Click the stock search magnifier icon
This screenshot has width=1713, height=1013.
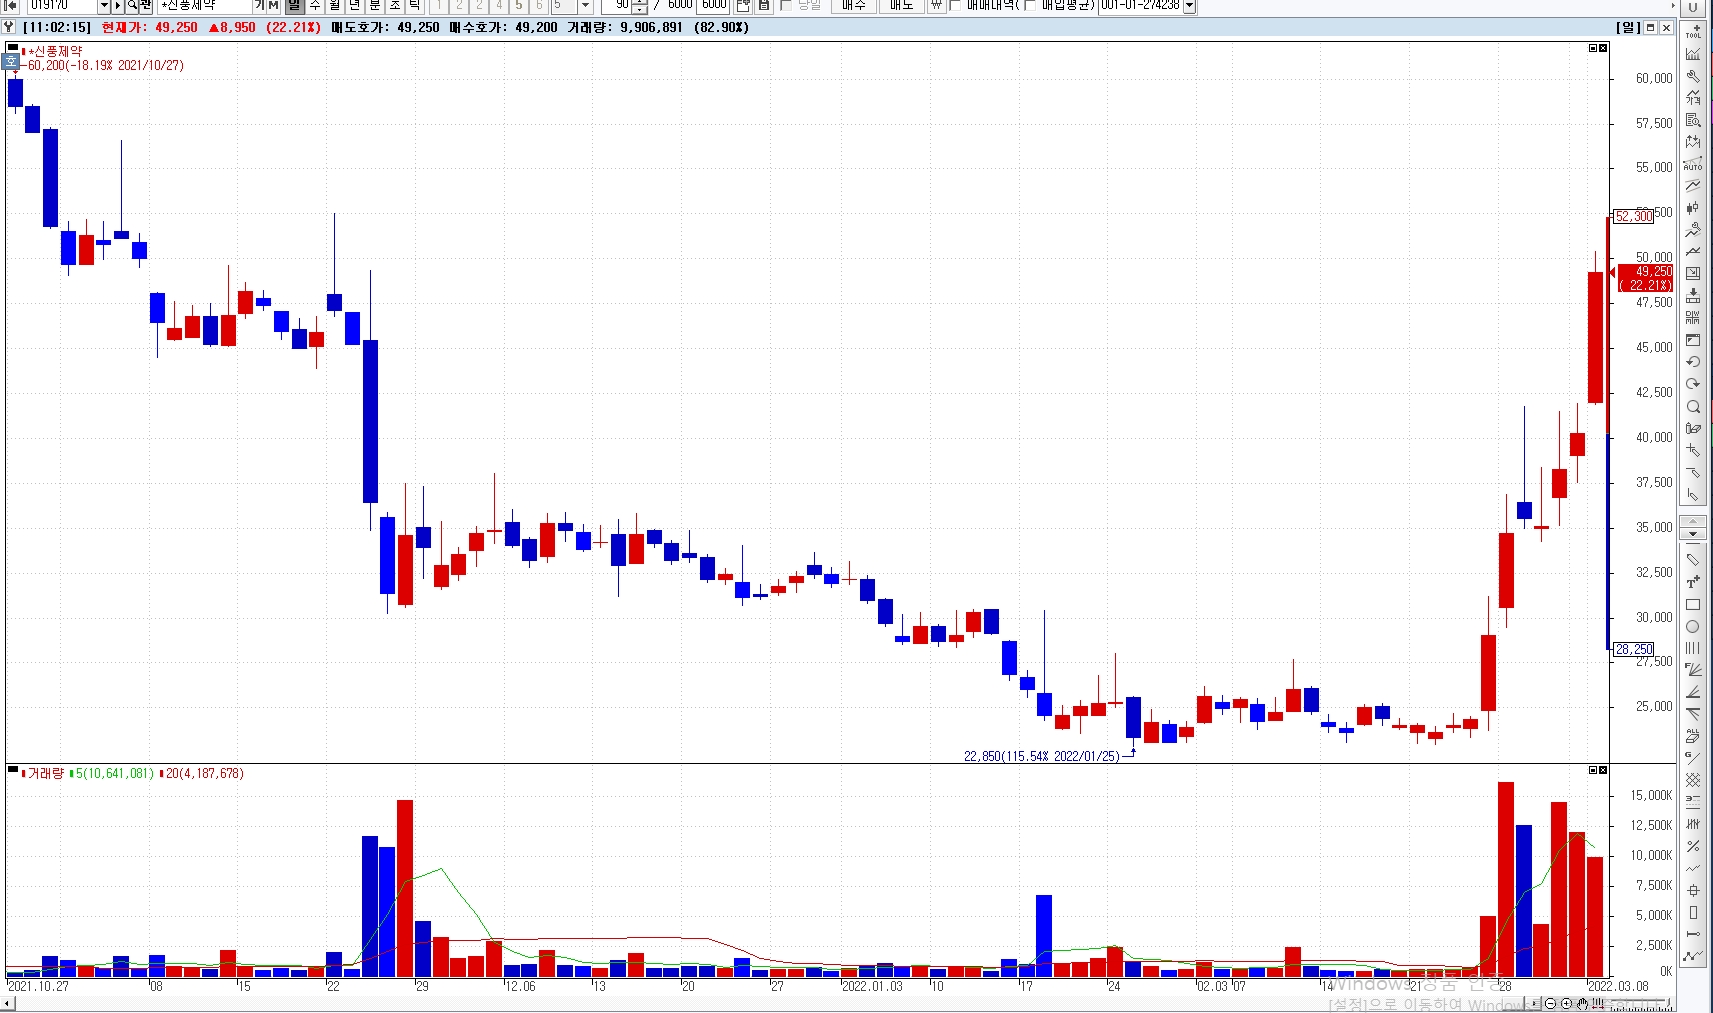[x=132, y=6]
